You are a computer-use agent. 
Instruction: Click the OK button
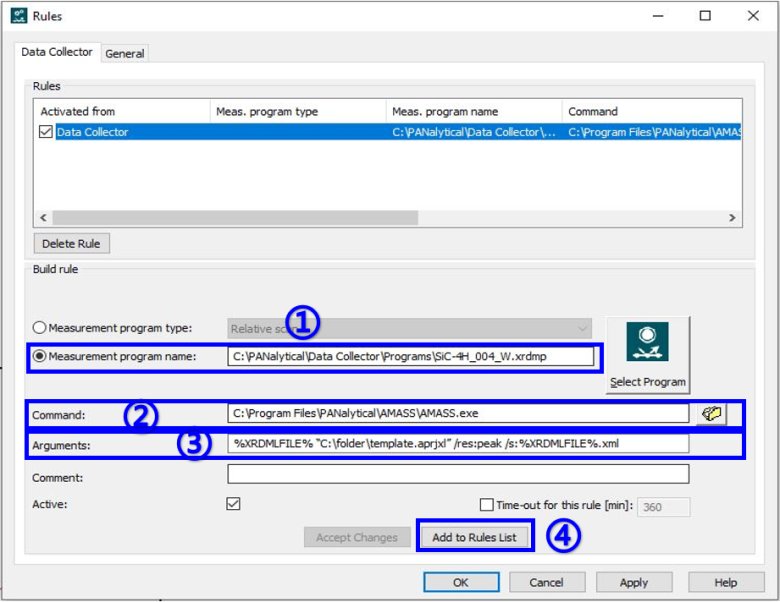point(460,582)
